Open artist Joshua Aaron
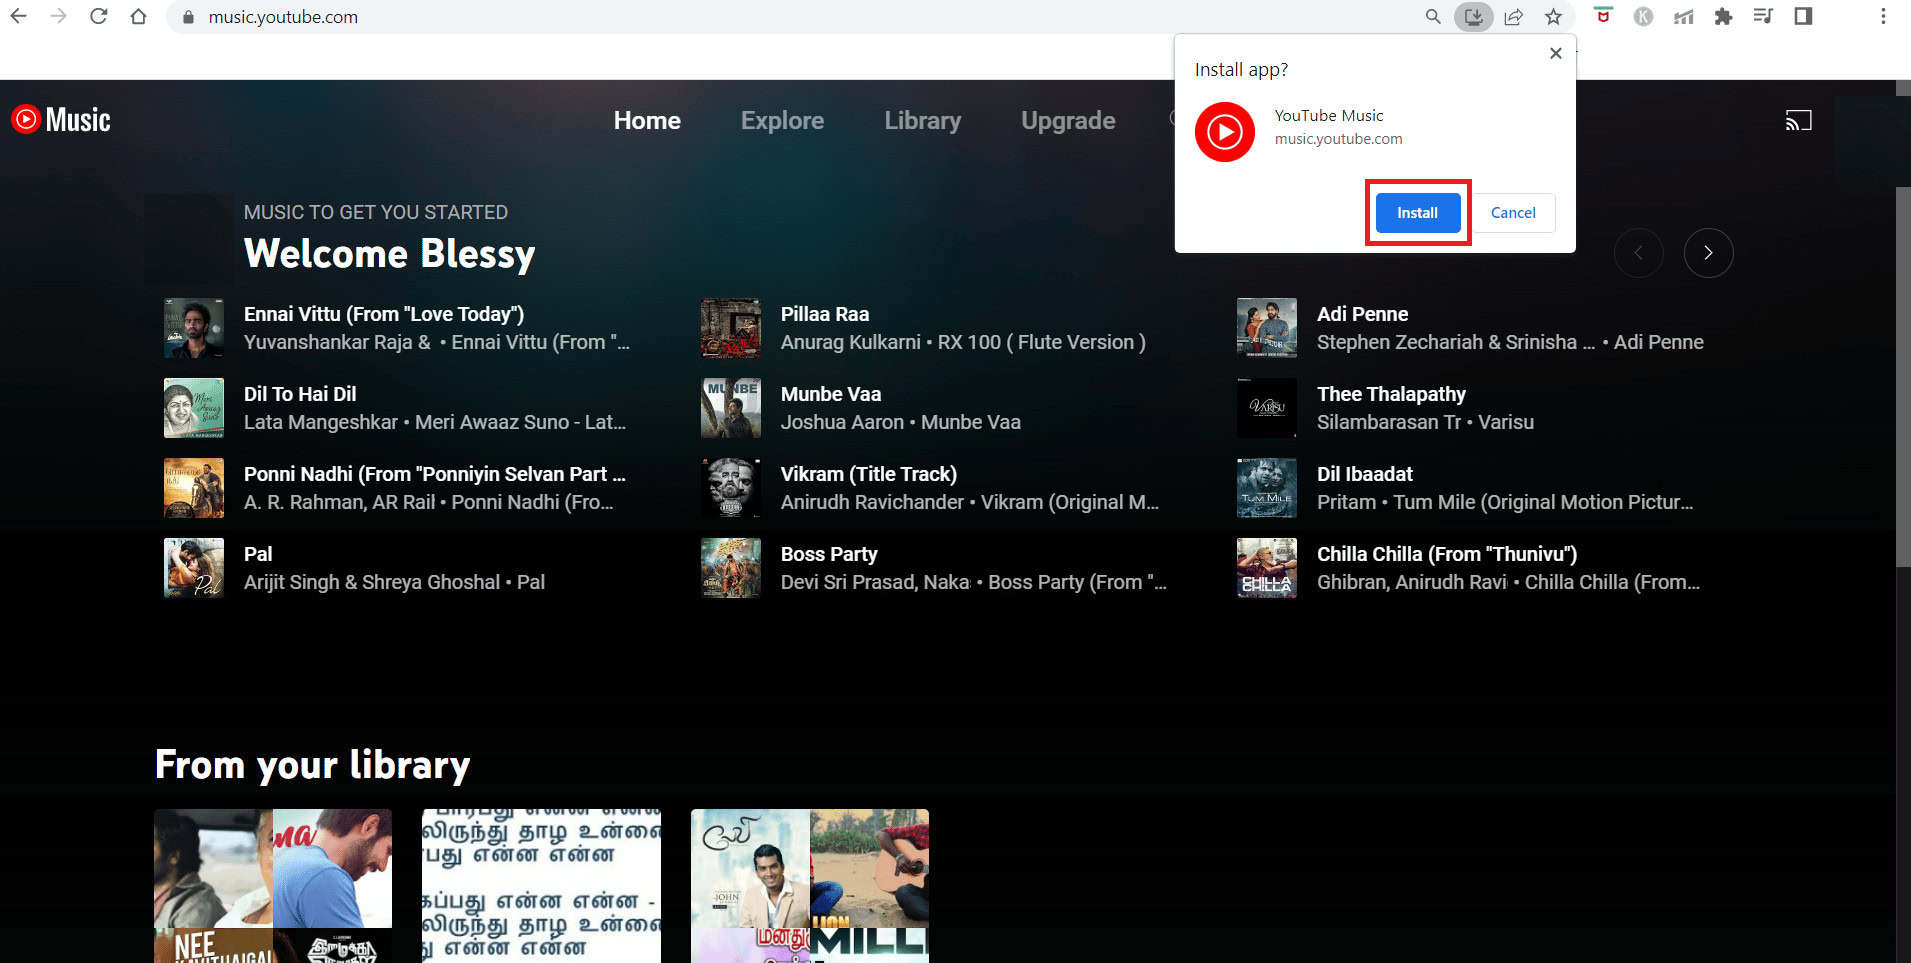This screenshot has height=963, width=1911. (842, 422)
